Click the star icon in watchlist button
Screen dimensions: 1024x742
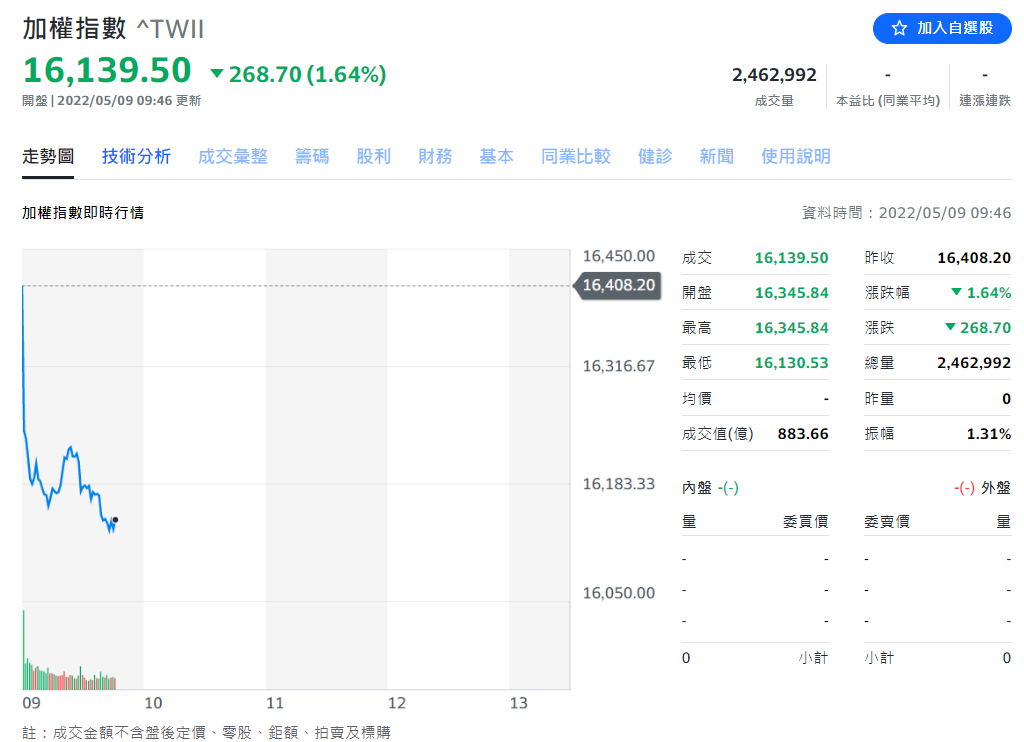(899, 28)
